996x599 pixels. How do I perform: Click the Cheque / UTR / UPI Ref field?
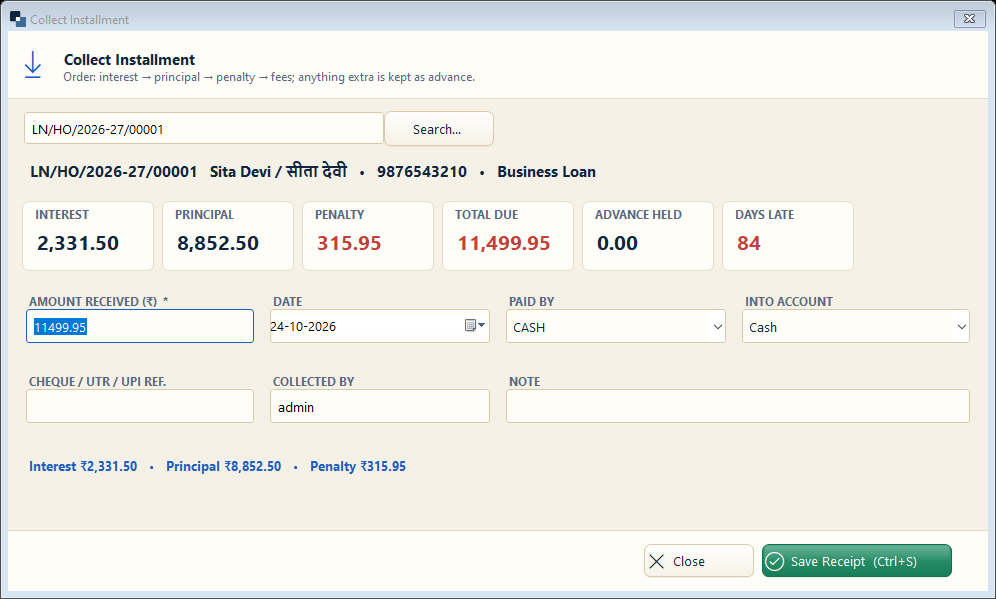tap(140, 407)
